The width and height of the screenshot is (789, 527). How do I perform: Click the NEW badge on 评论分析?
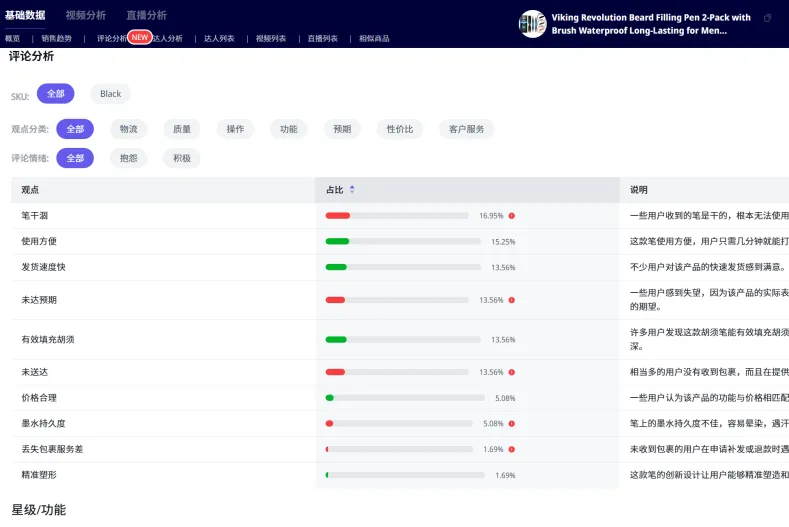click(140, 37)
